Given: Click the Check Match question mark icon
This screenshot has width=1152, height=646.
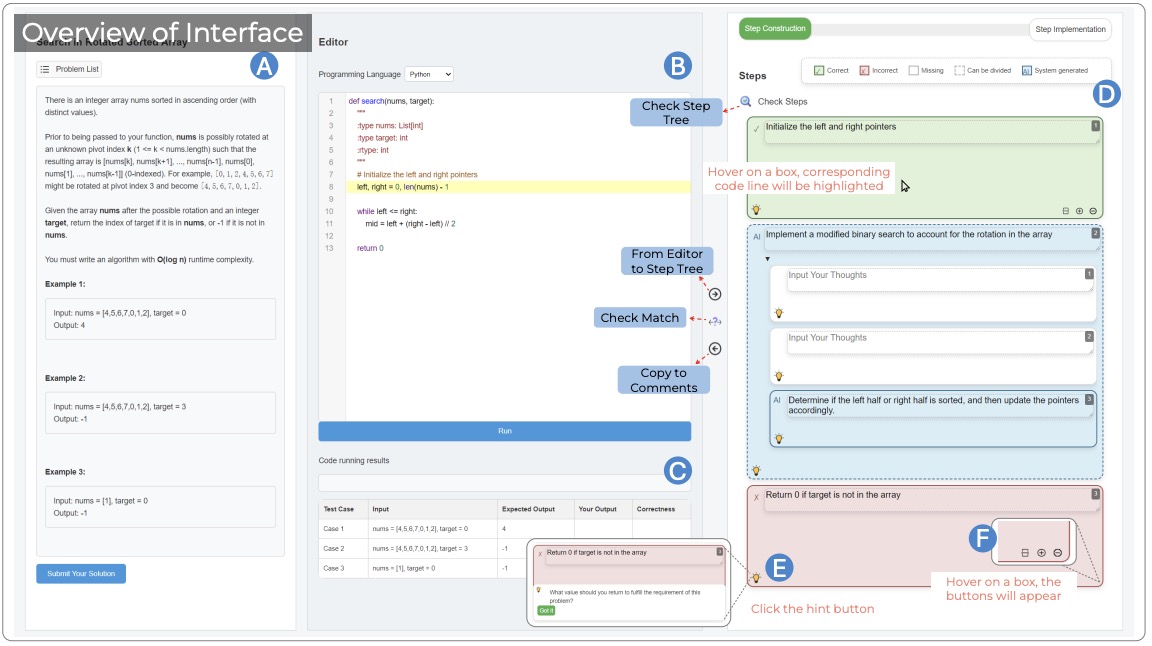Looking at the screenshot, I should 715,321.
